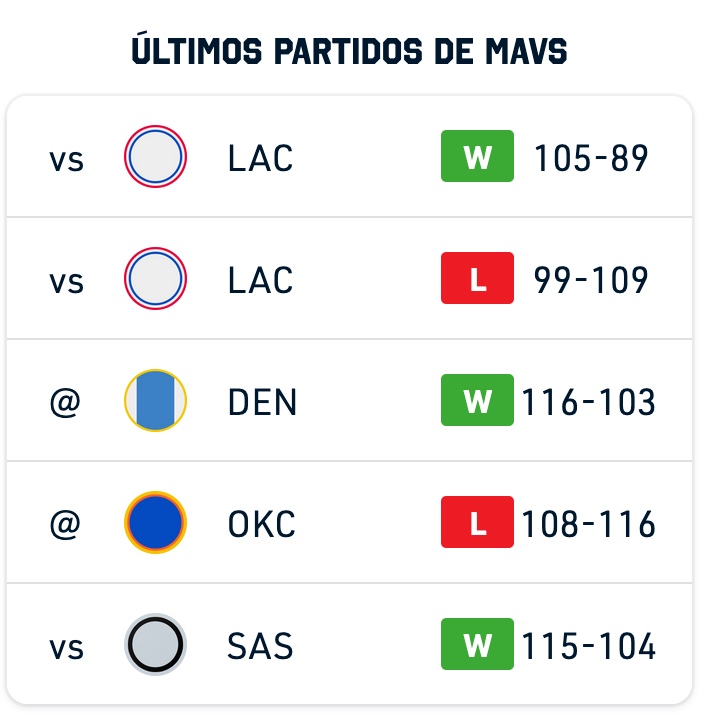This screenshot has height=718, width=702.
Task: Click the Clippers logo in the 105-89 row
Action: click(x=155, y=157)
